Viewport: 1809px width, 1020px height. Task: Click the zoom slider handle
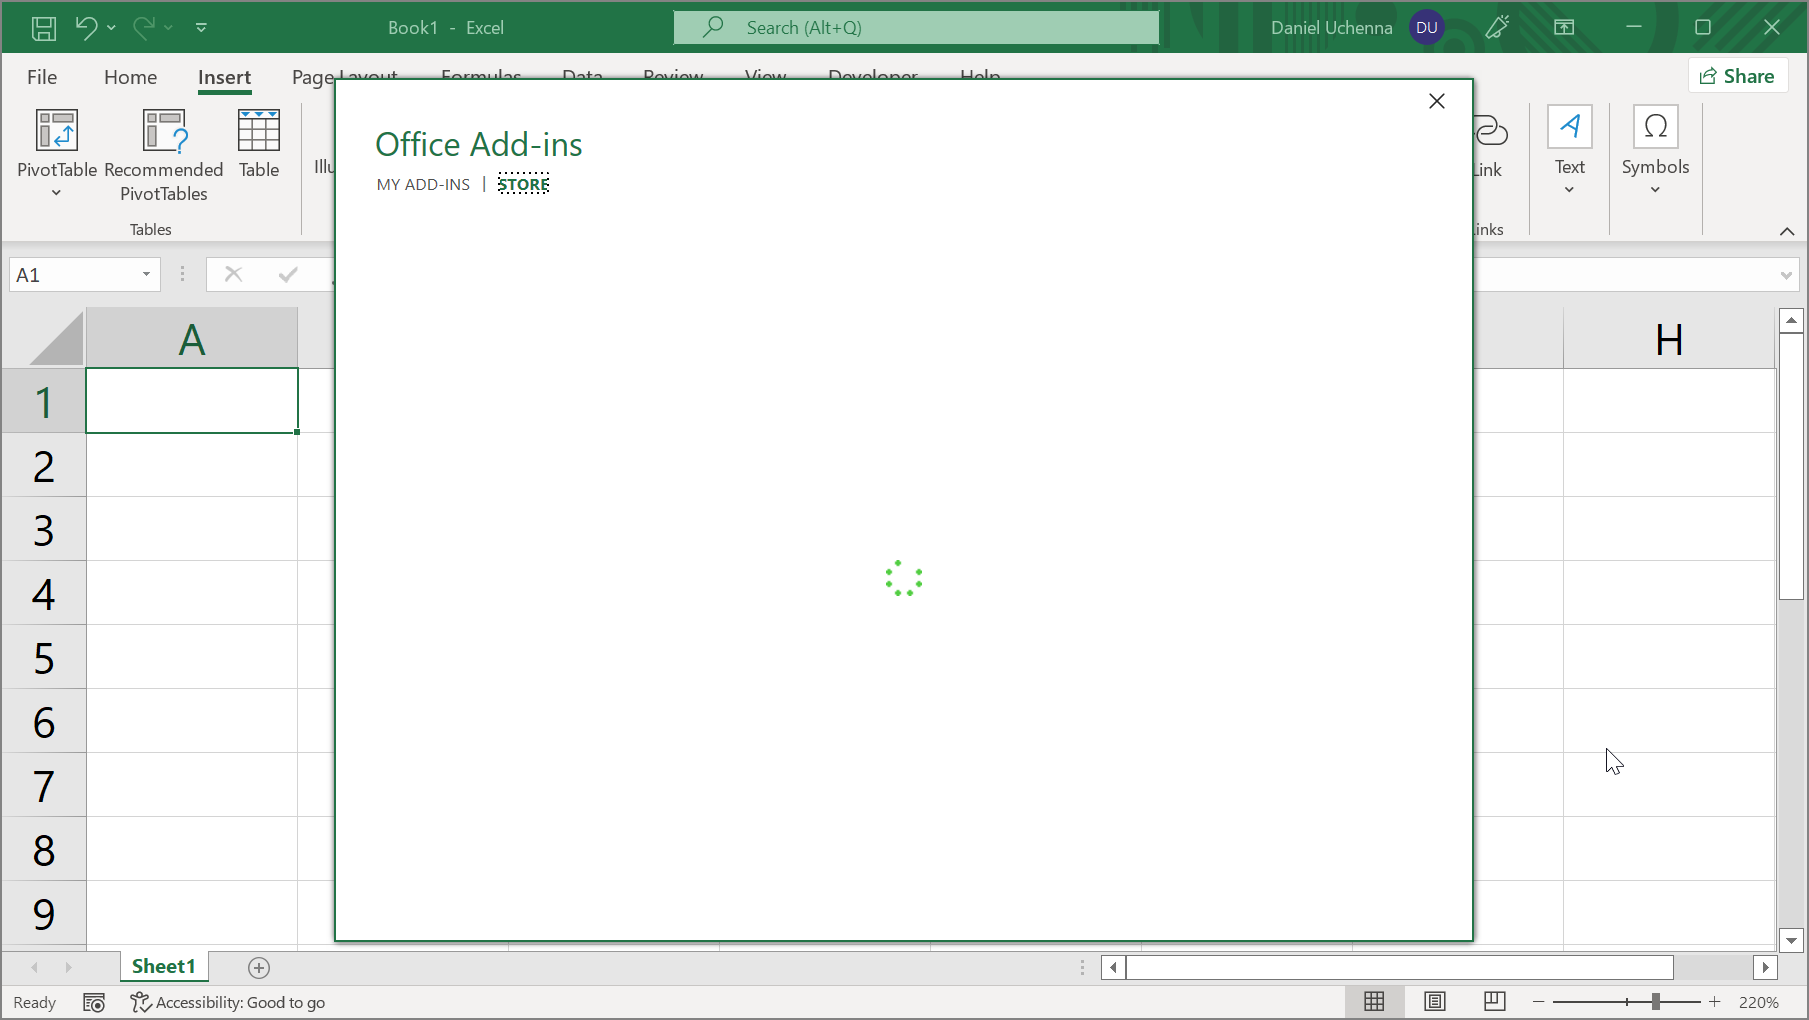click(x=1656, y=1001)
